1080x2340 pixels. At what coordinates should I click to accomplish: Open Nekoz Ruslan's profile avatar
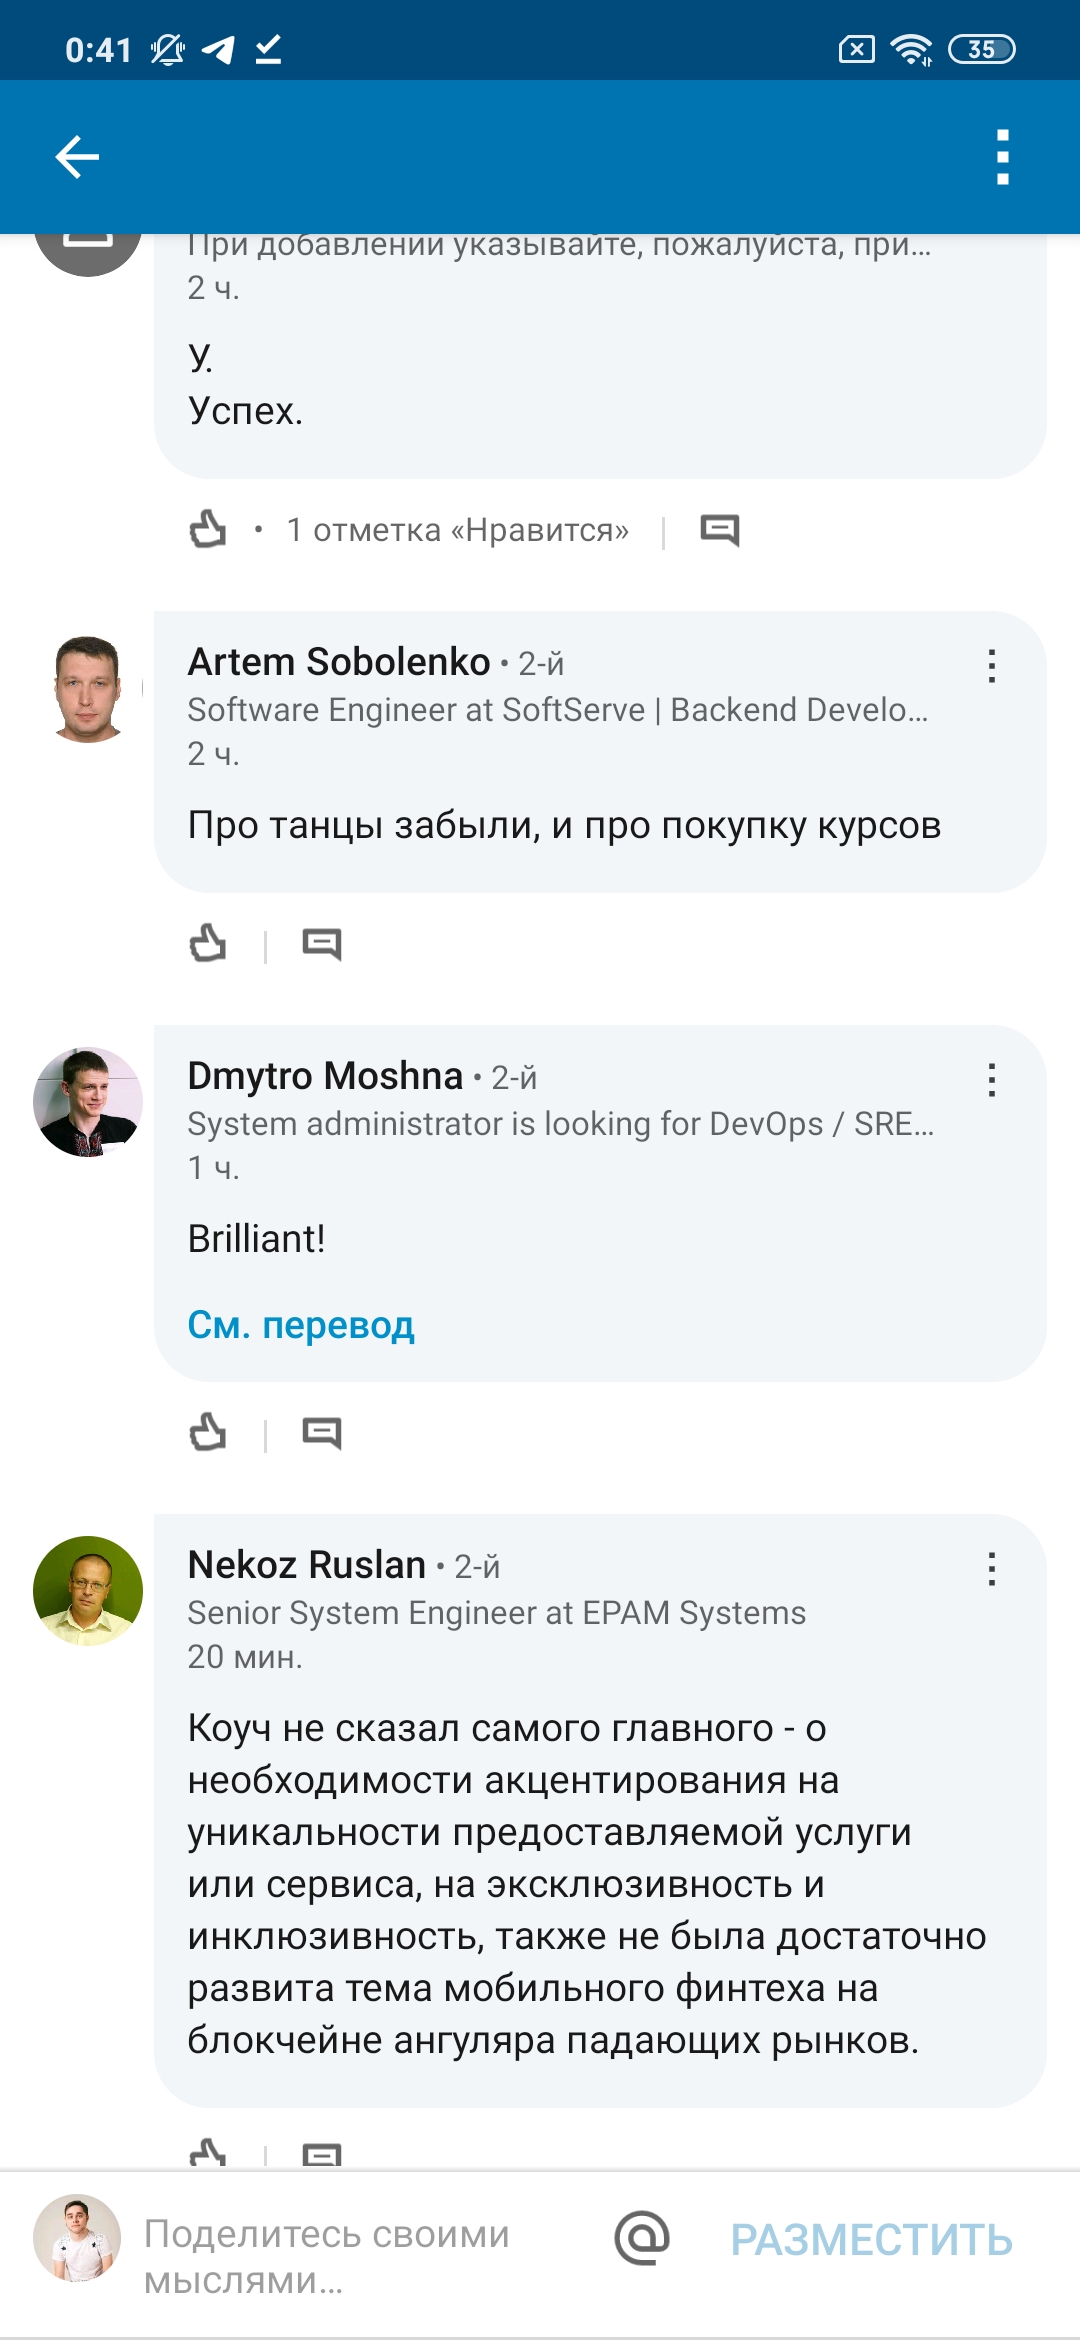coord(88,1591)
